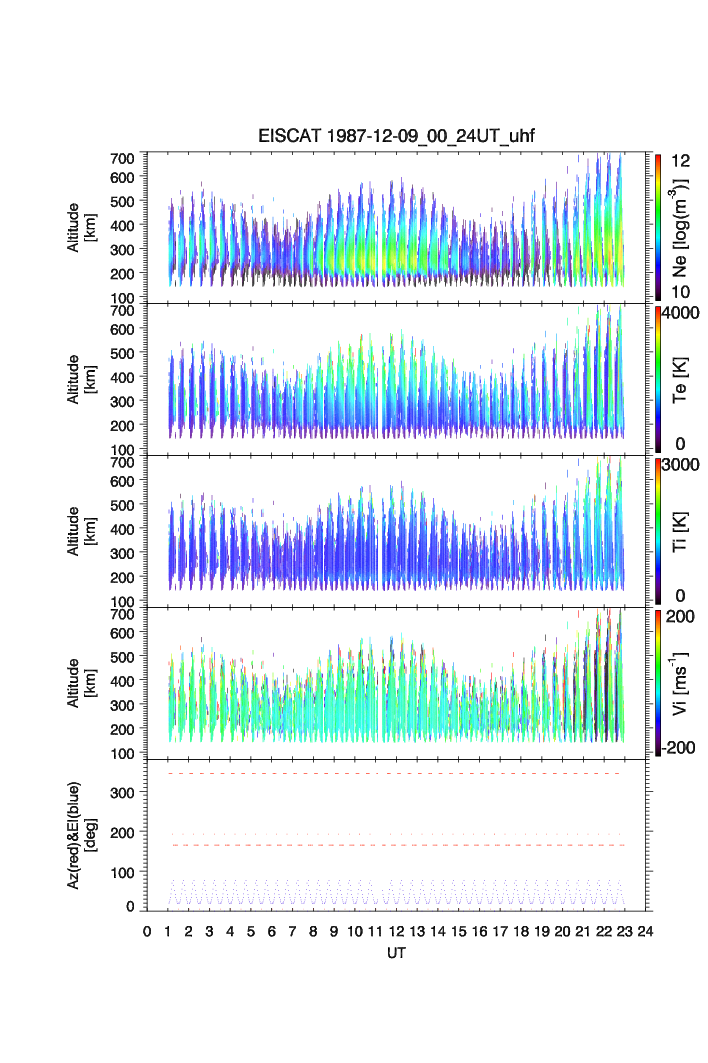Click the '200' maximum of the Vi color bar
Screen dimensions: 708x1063
point(680,617)
